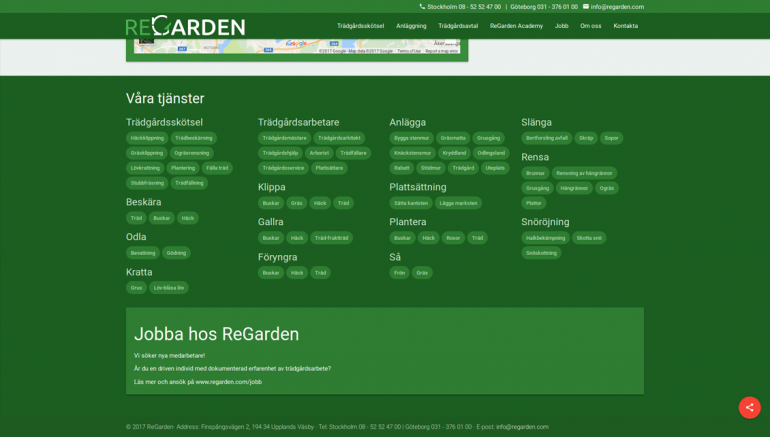Click the Stödmur tag
The image size is (770, 437).
point(431,168)
